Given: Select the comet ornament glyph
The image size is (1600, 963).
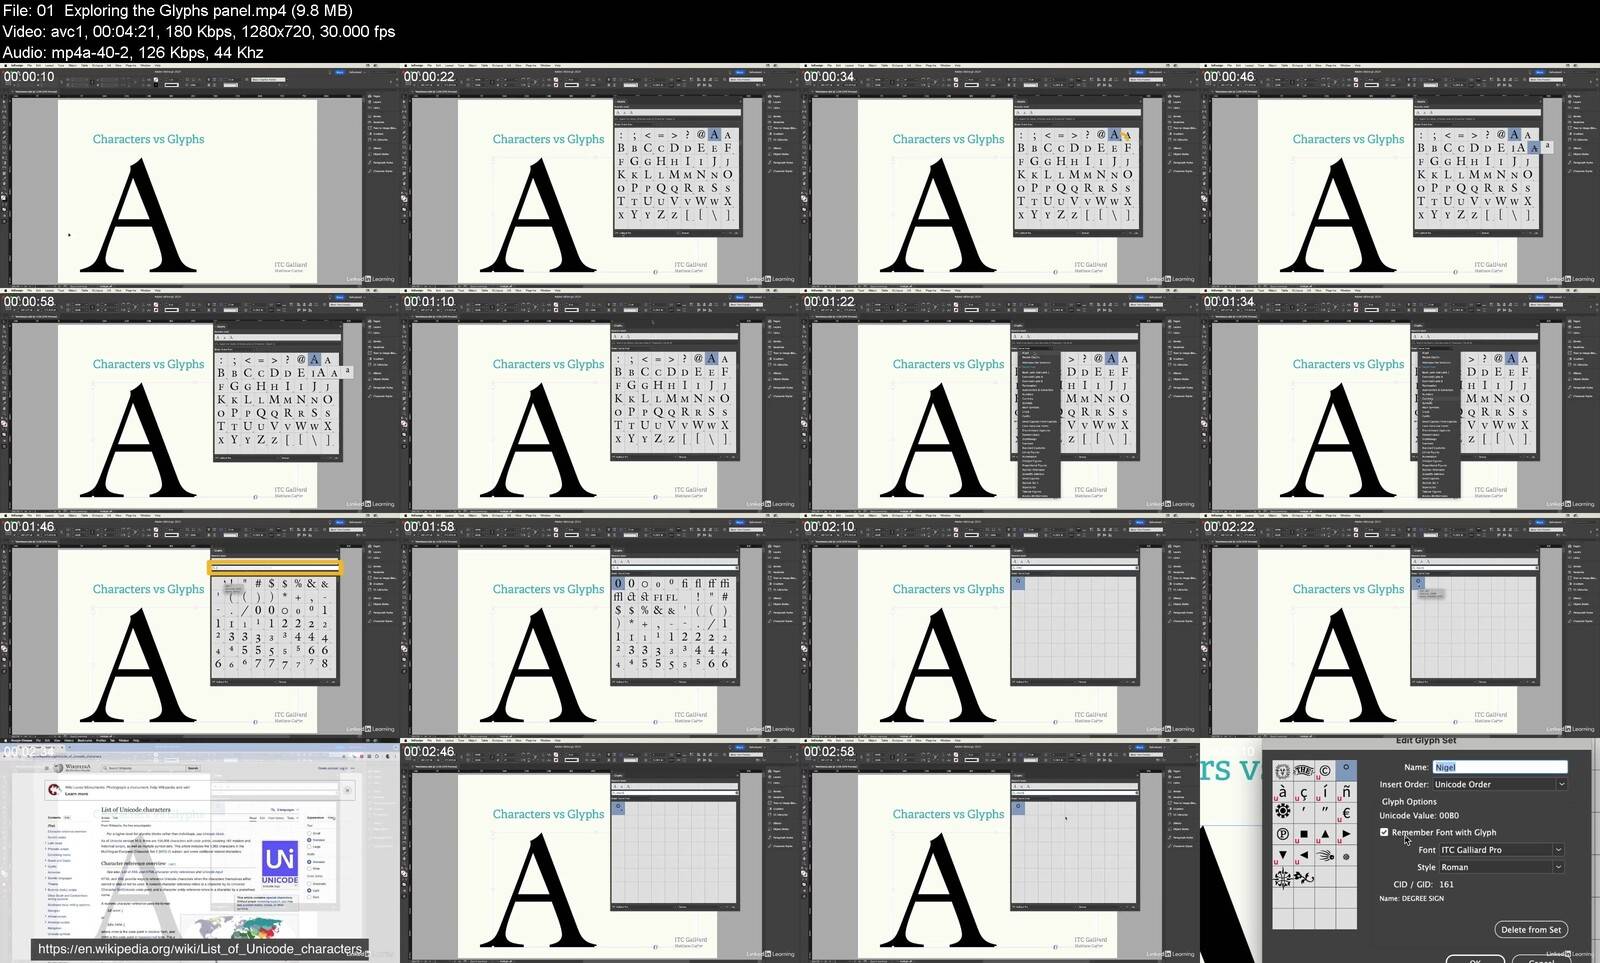Looking at the screenshot, I should pos(1325,855).
